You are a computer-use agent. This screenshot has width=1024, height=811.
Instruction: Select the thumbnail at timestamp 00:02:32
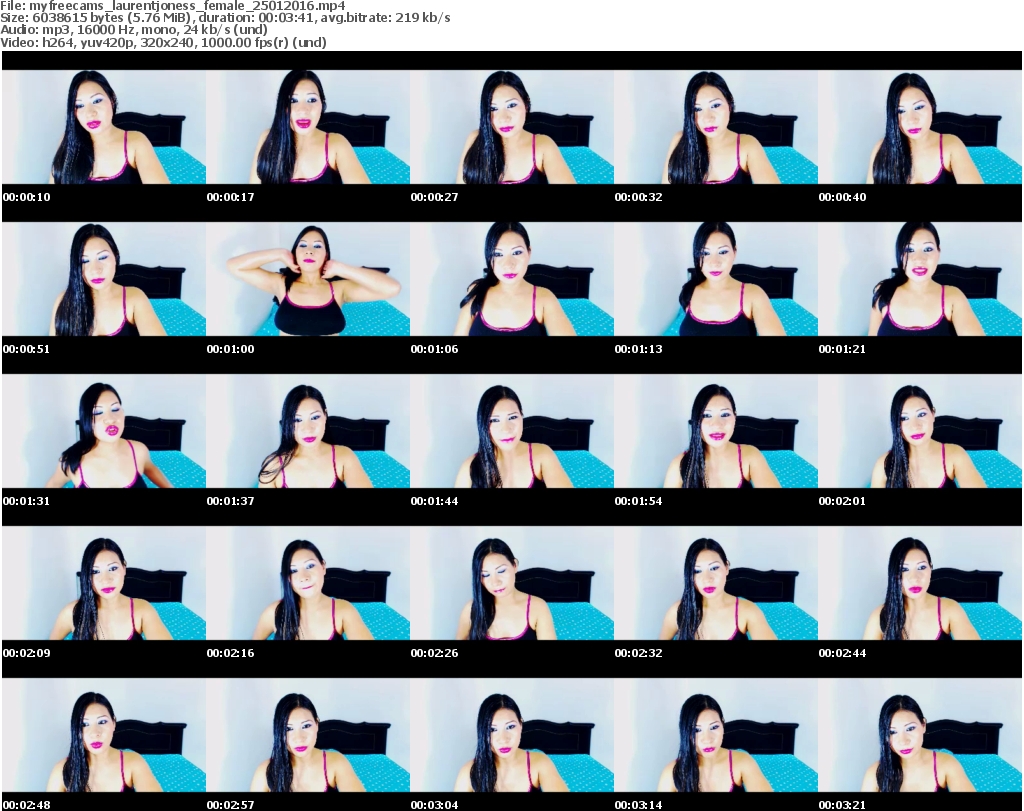point(716,583)
